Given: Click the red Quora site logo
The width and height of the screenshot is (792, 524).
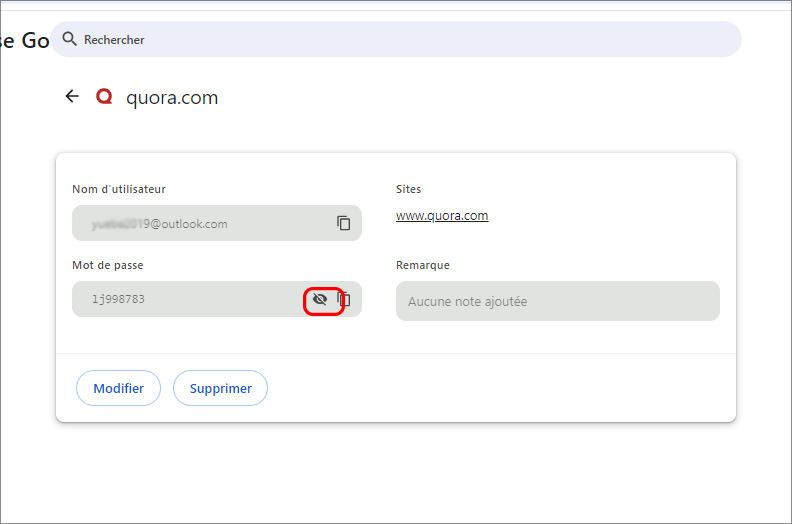Looking at the screenshot, I should tap(104, 97).
